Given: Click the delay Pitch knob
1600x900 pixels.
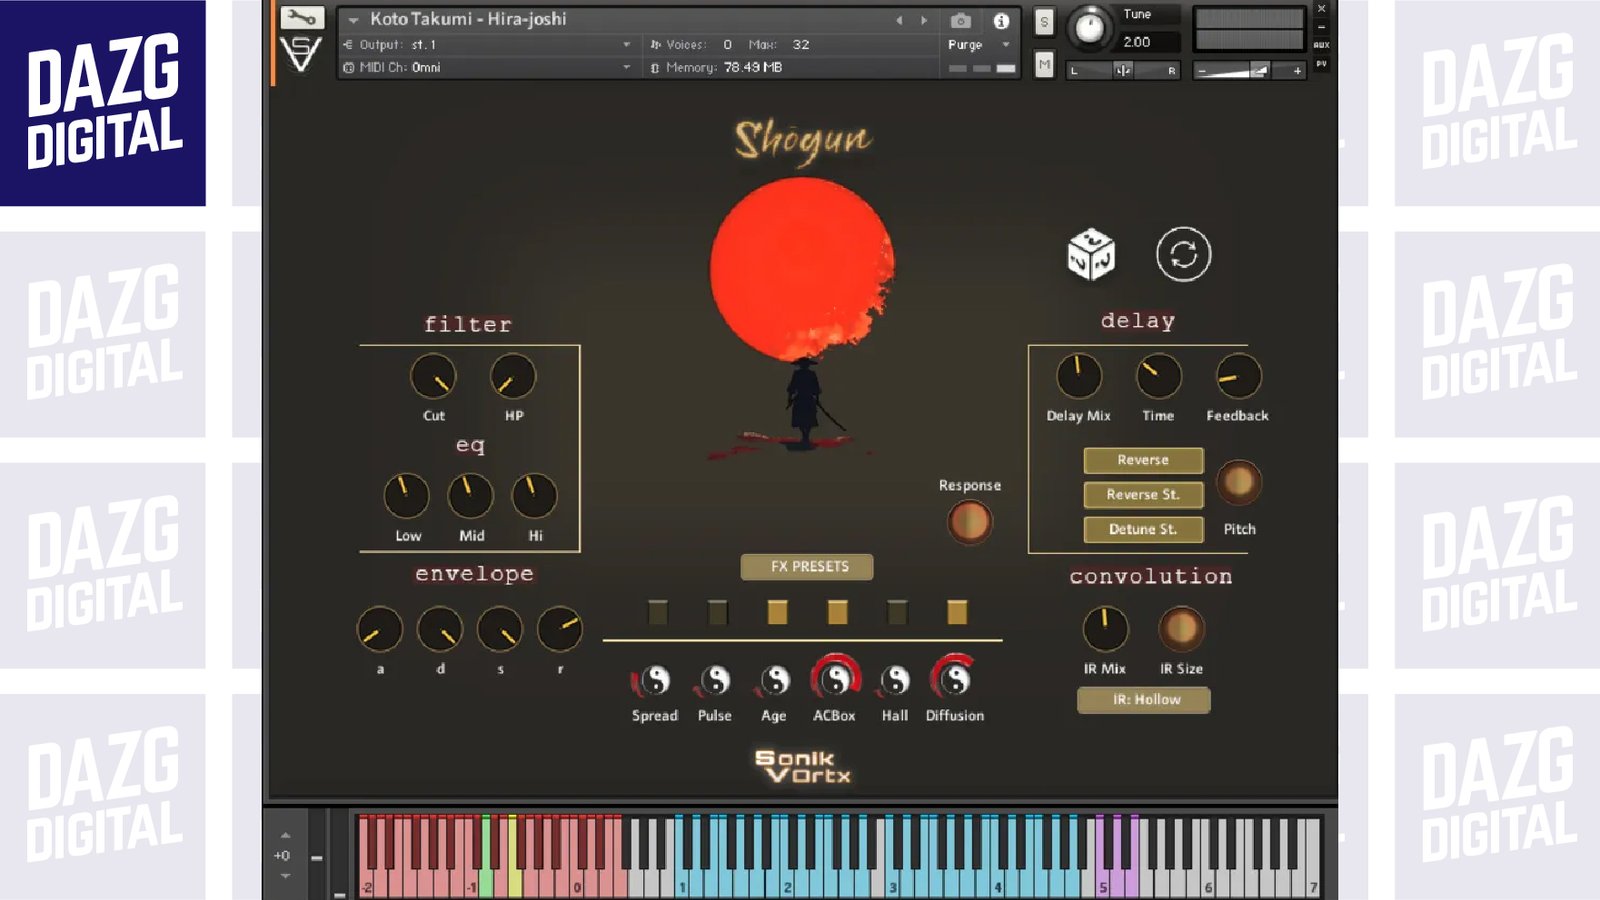Looking at the screenshot, I should point(1239,483).
